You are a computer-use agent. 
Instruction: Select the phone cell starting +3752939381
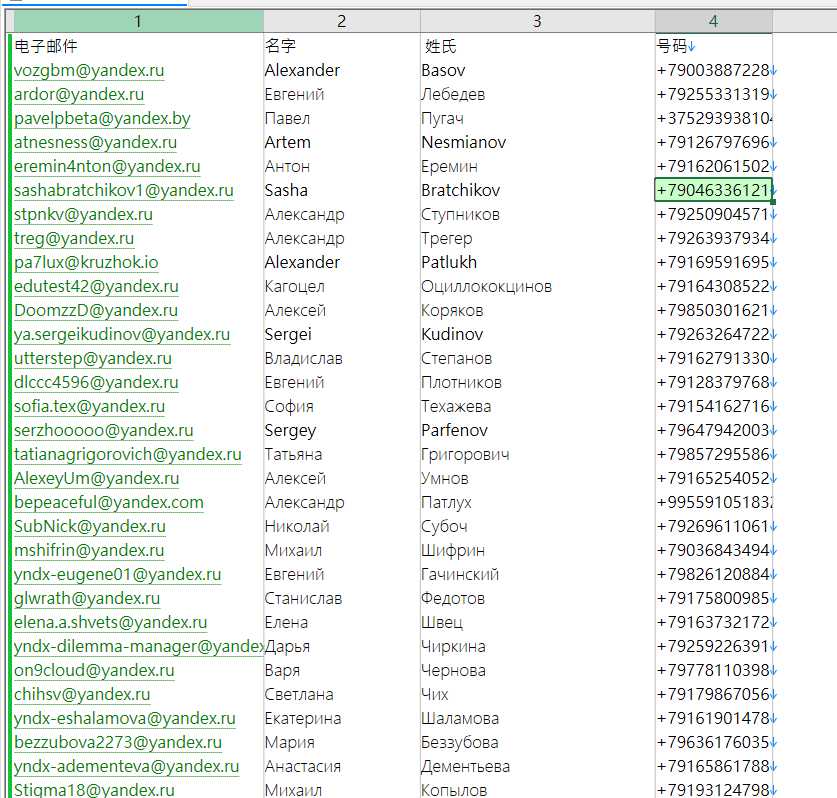(713, 118)
